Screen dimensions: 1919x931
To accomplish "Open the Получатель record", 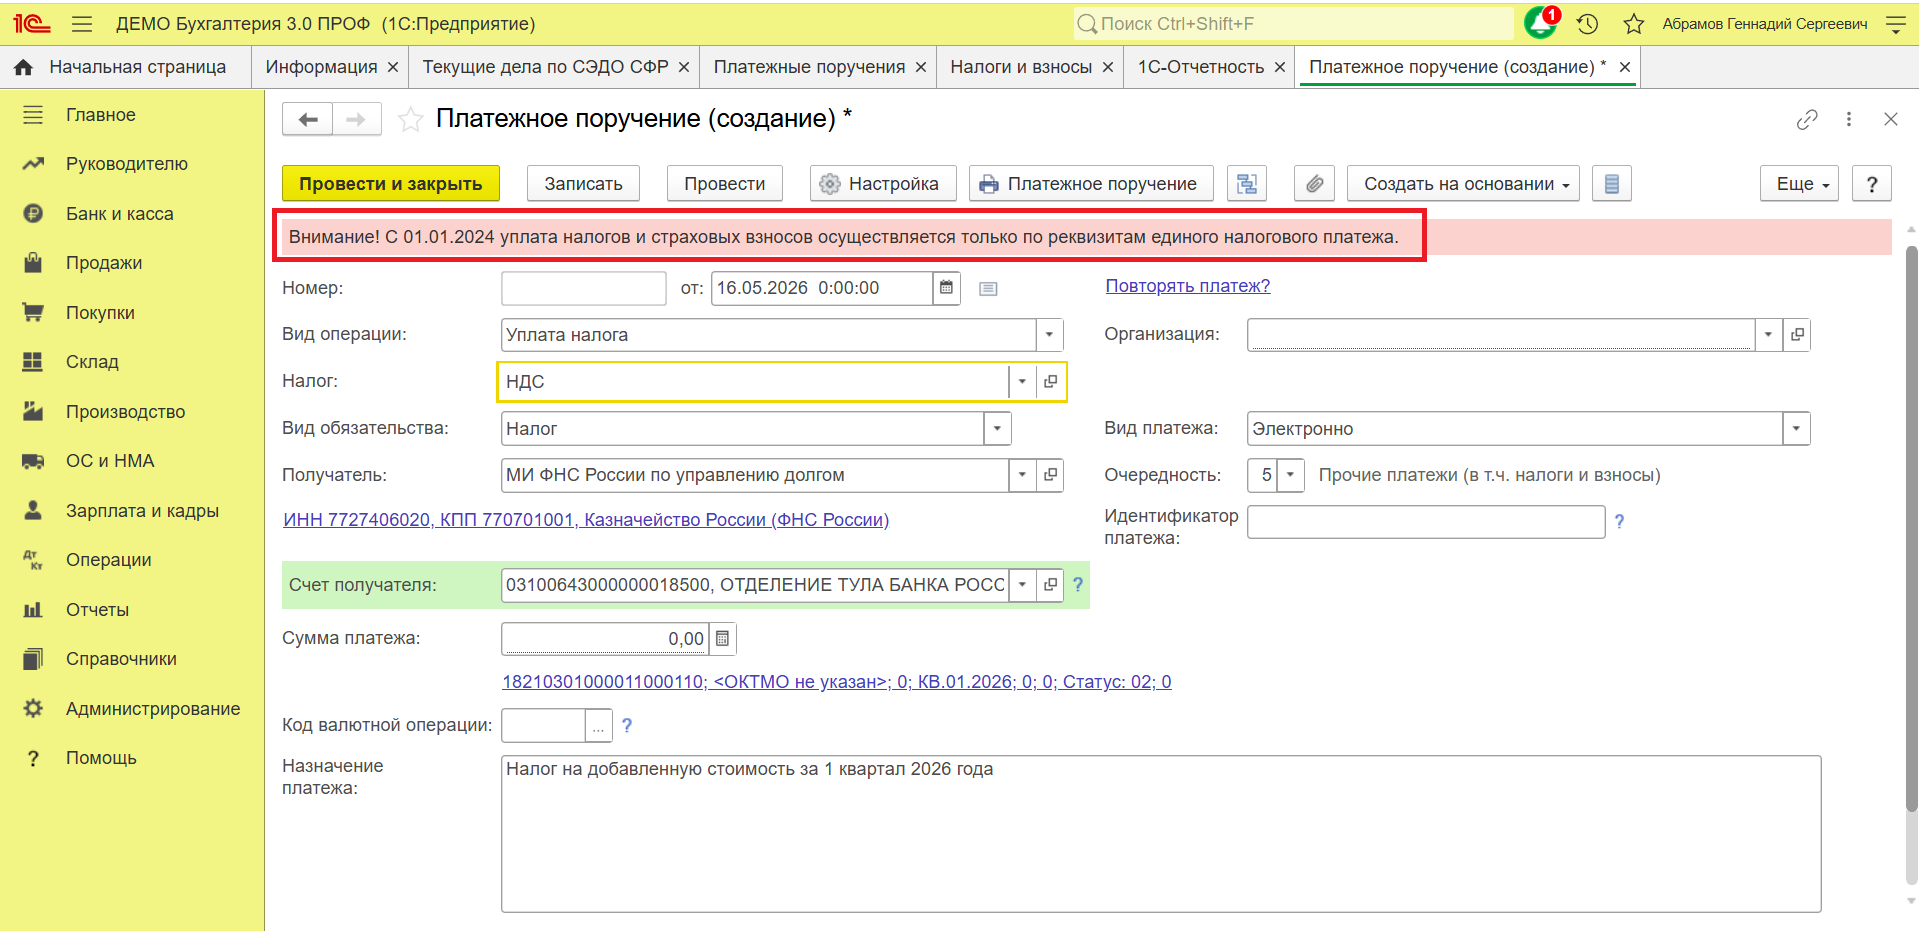I will click(1050, 475).
